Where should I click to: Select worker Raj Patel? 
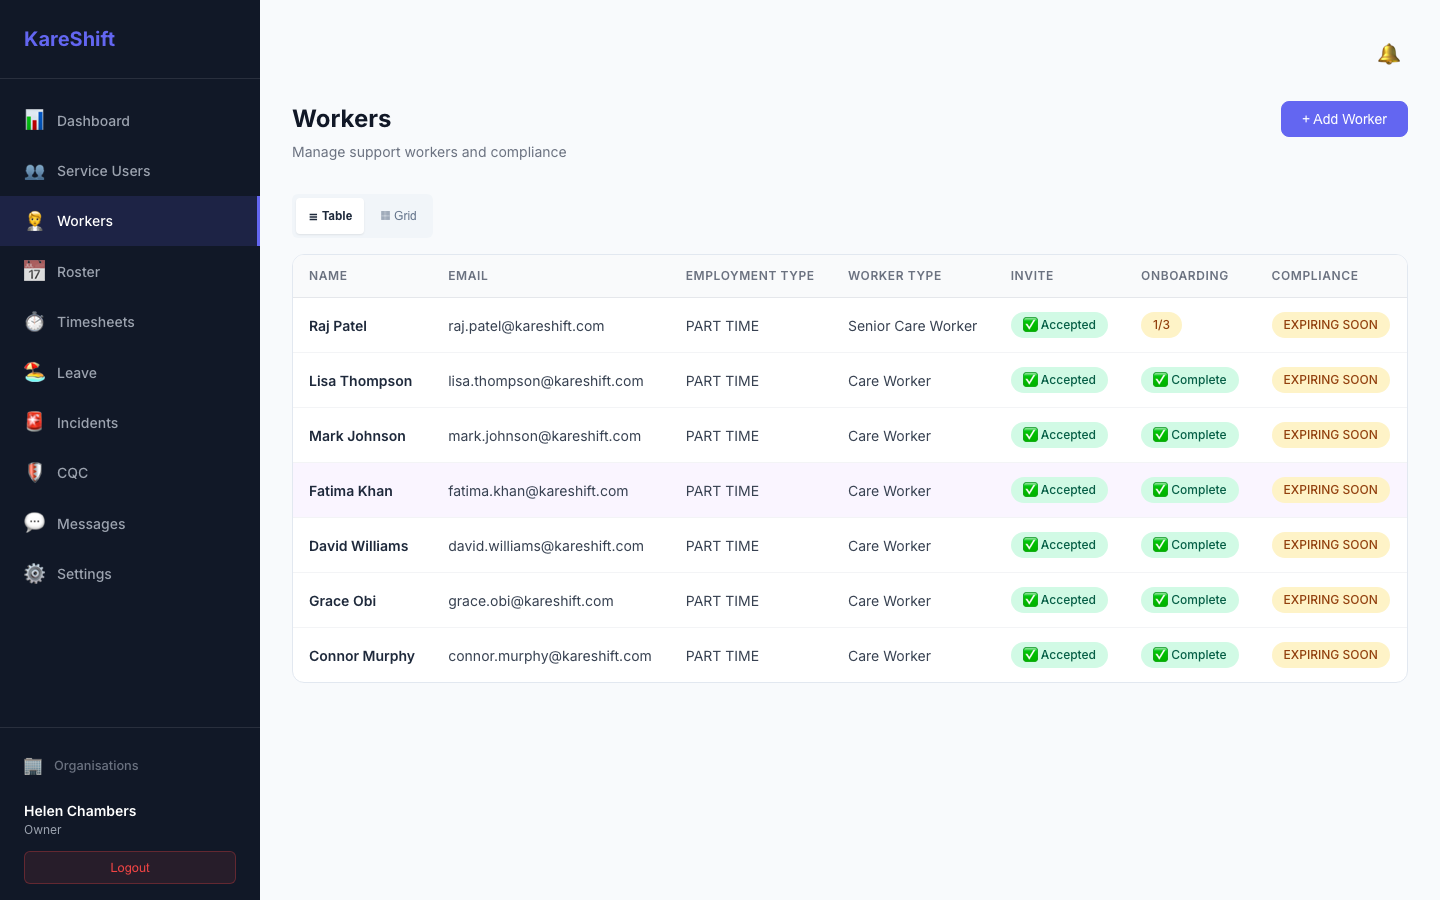(338, 326)
